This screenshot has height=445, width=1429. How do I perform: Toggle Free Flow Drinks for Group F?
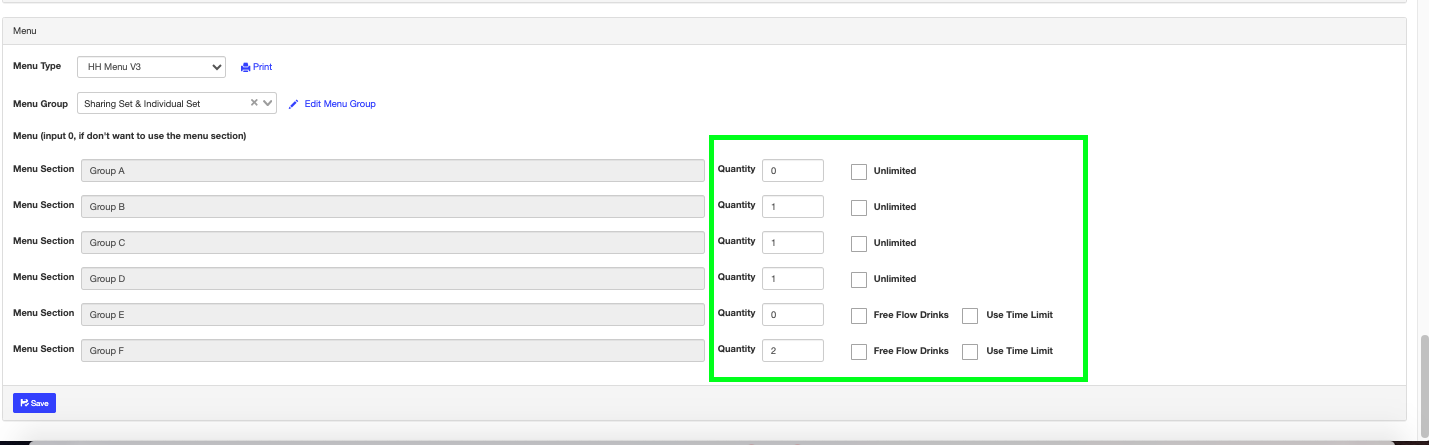pyautogui.click(x=859, y=351)
